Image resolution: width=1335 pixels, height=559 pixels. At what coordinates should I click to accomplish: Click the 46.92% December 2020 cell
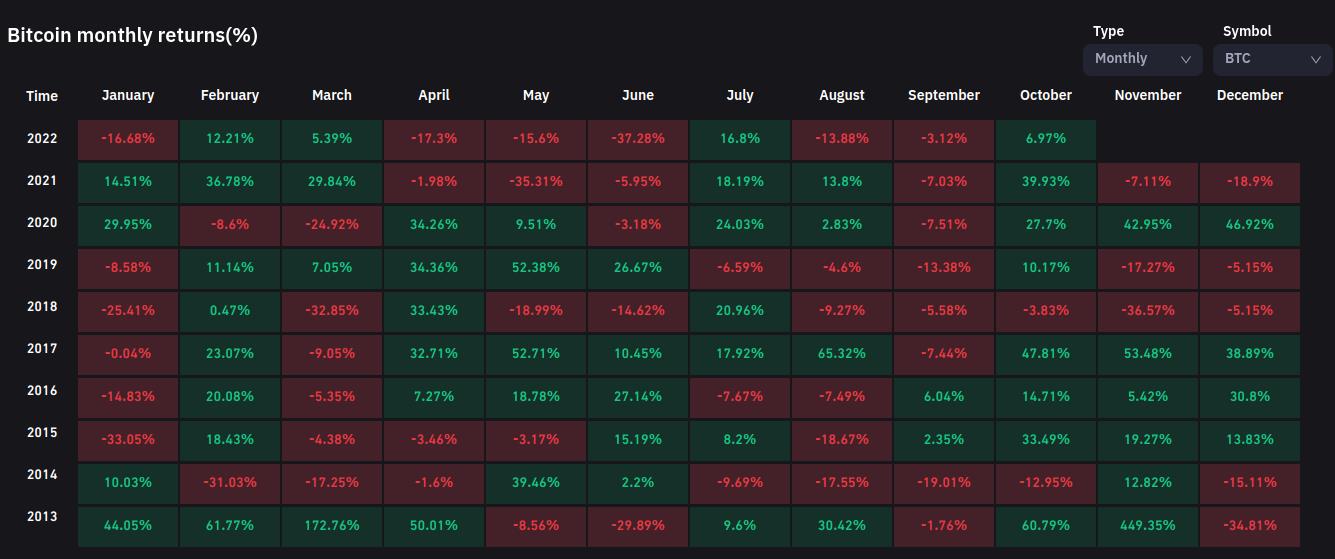click(1250, 225)
